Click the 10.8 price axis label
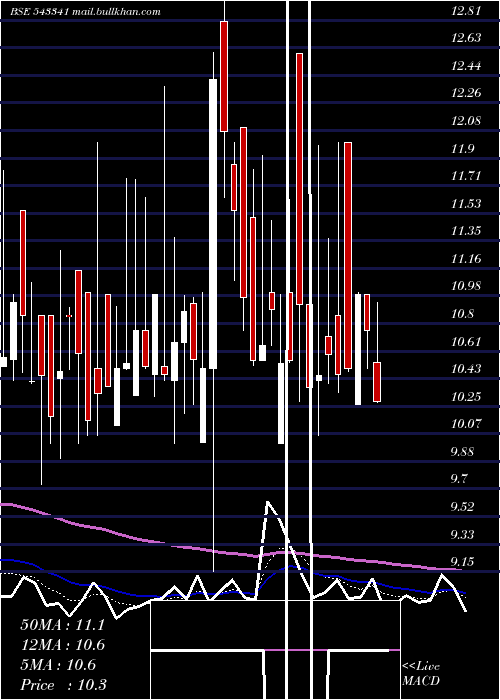500x700 pixels. 462,314
